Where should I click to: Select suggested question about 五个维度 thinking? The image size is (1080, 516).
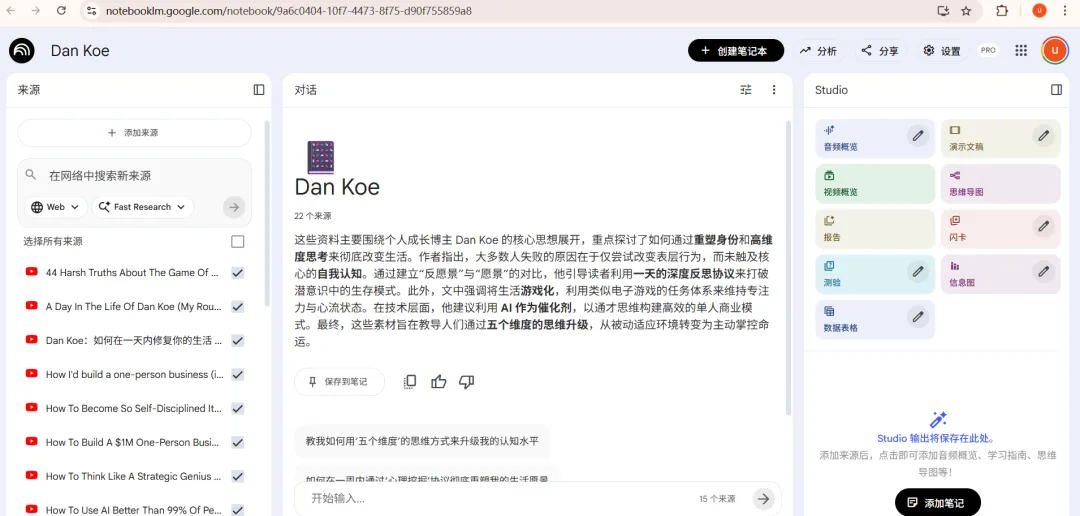tap(422, 441)
